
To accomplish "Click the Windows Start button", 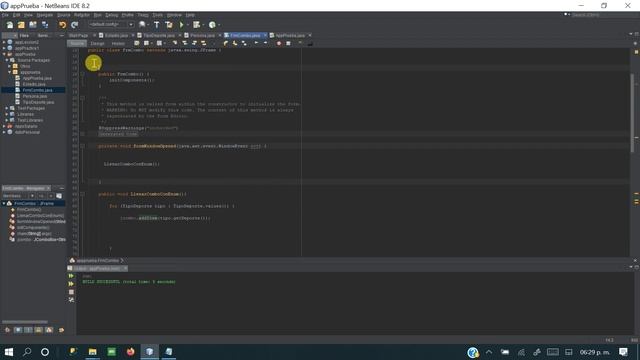I will point(9,351).
